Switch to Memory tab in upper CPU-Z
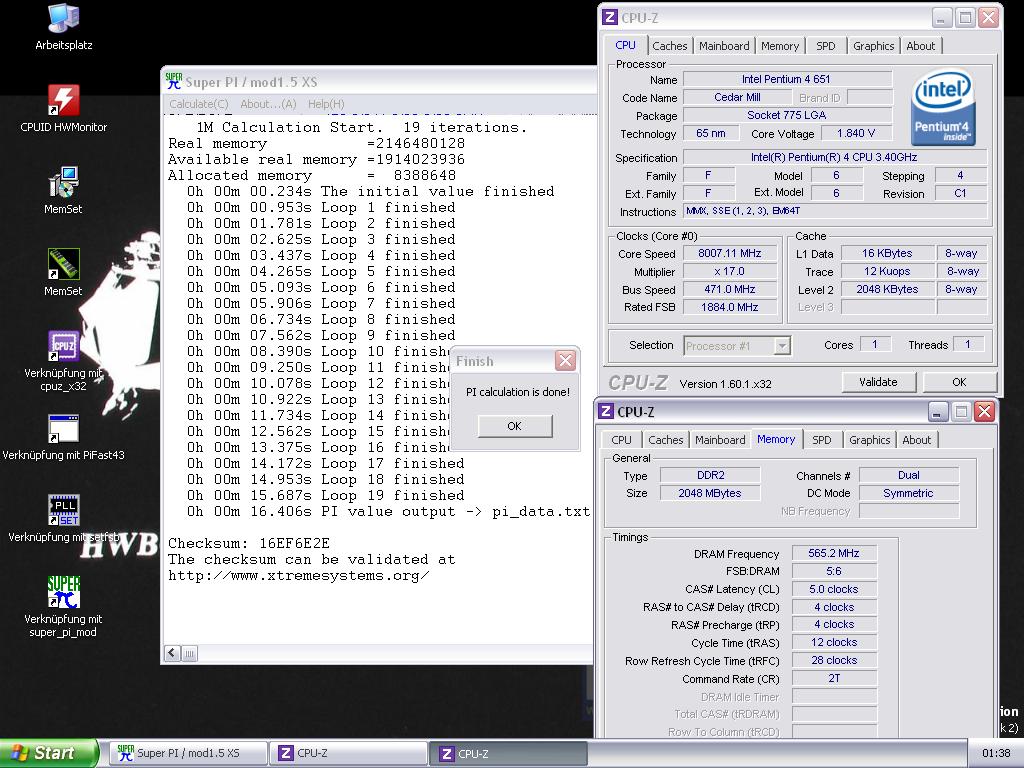Image resolution: width=1024 pixels, height=768 pixels. click(780, 46)
